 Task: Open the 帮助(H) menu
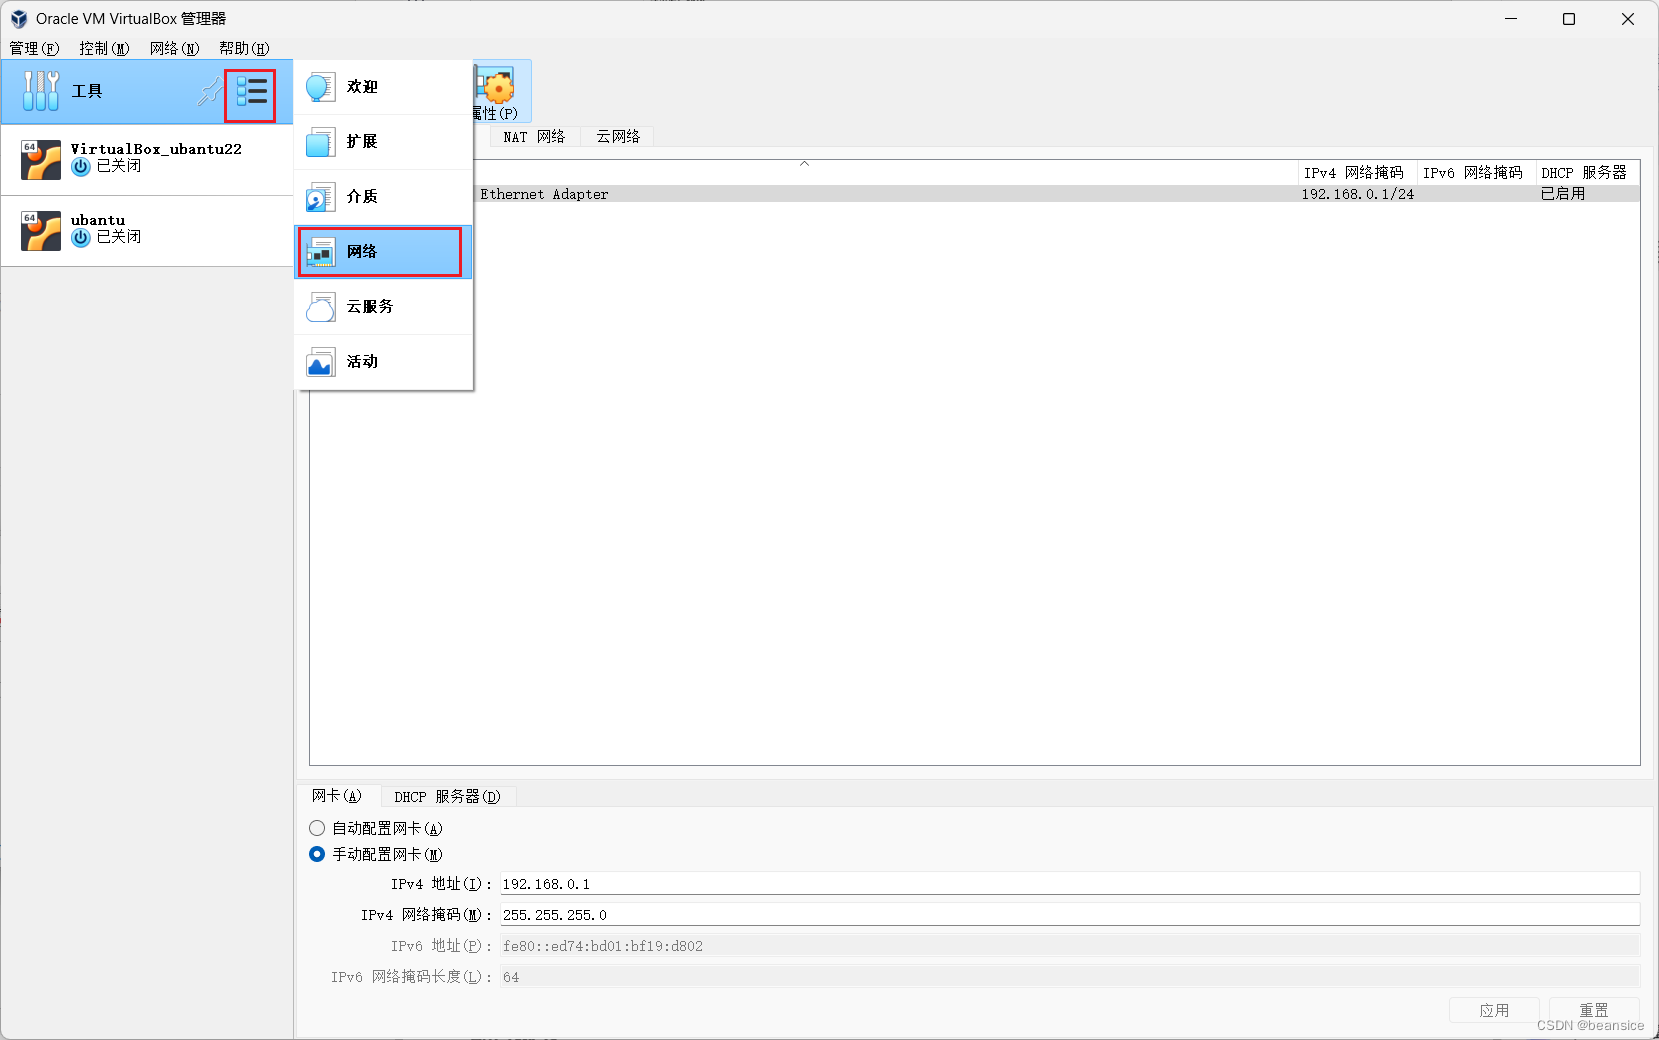point(244,48)
